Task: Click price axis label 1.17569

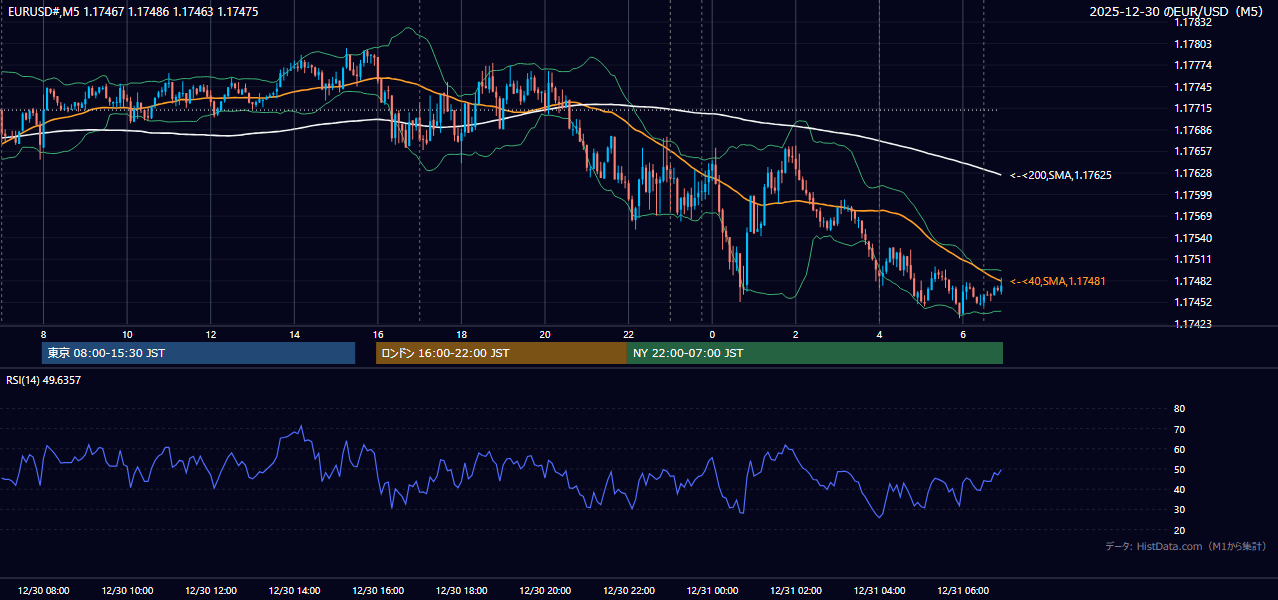Action: (1194, 216)
